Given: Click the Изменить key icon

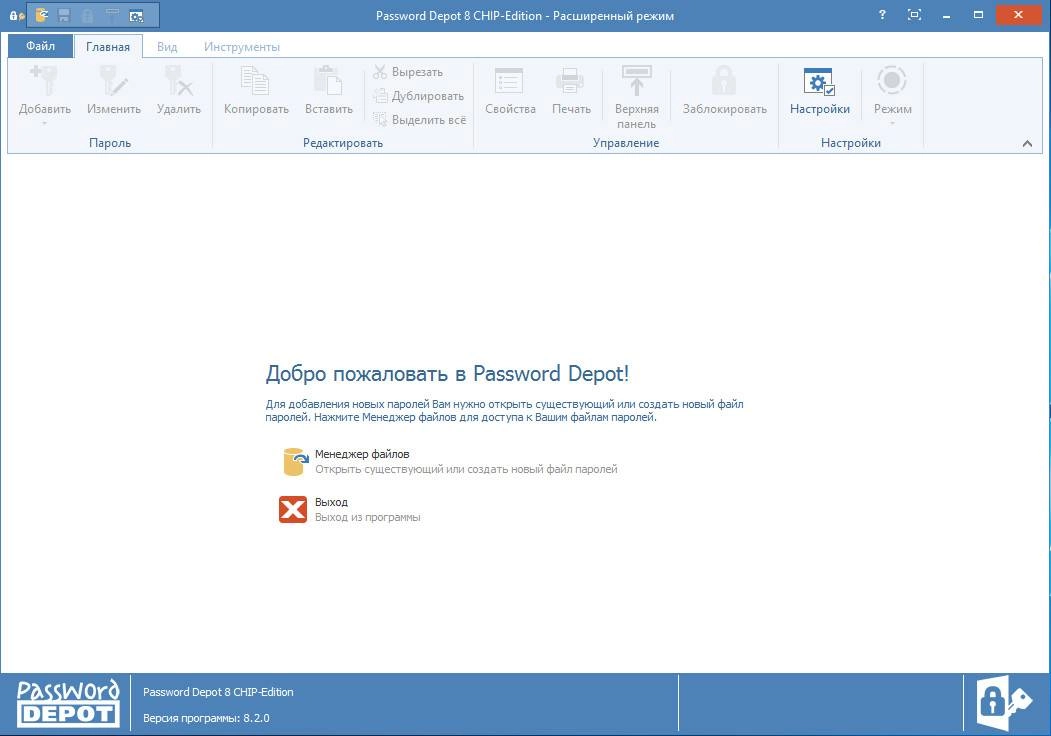Looking at the screenshot, I should point(113,81).
